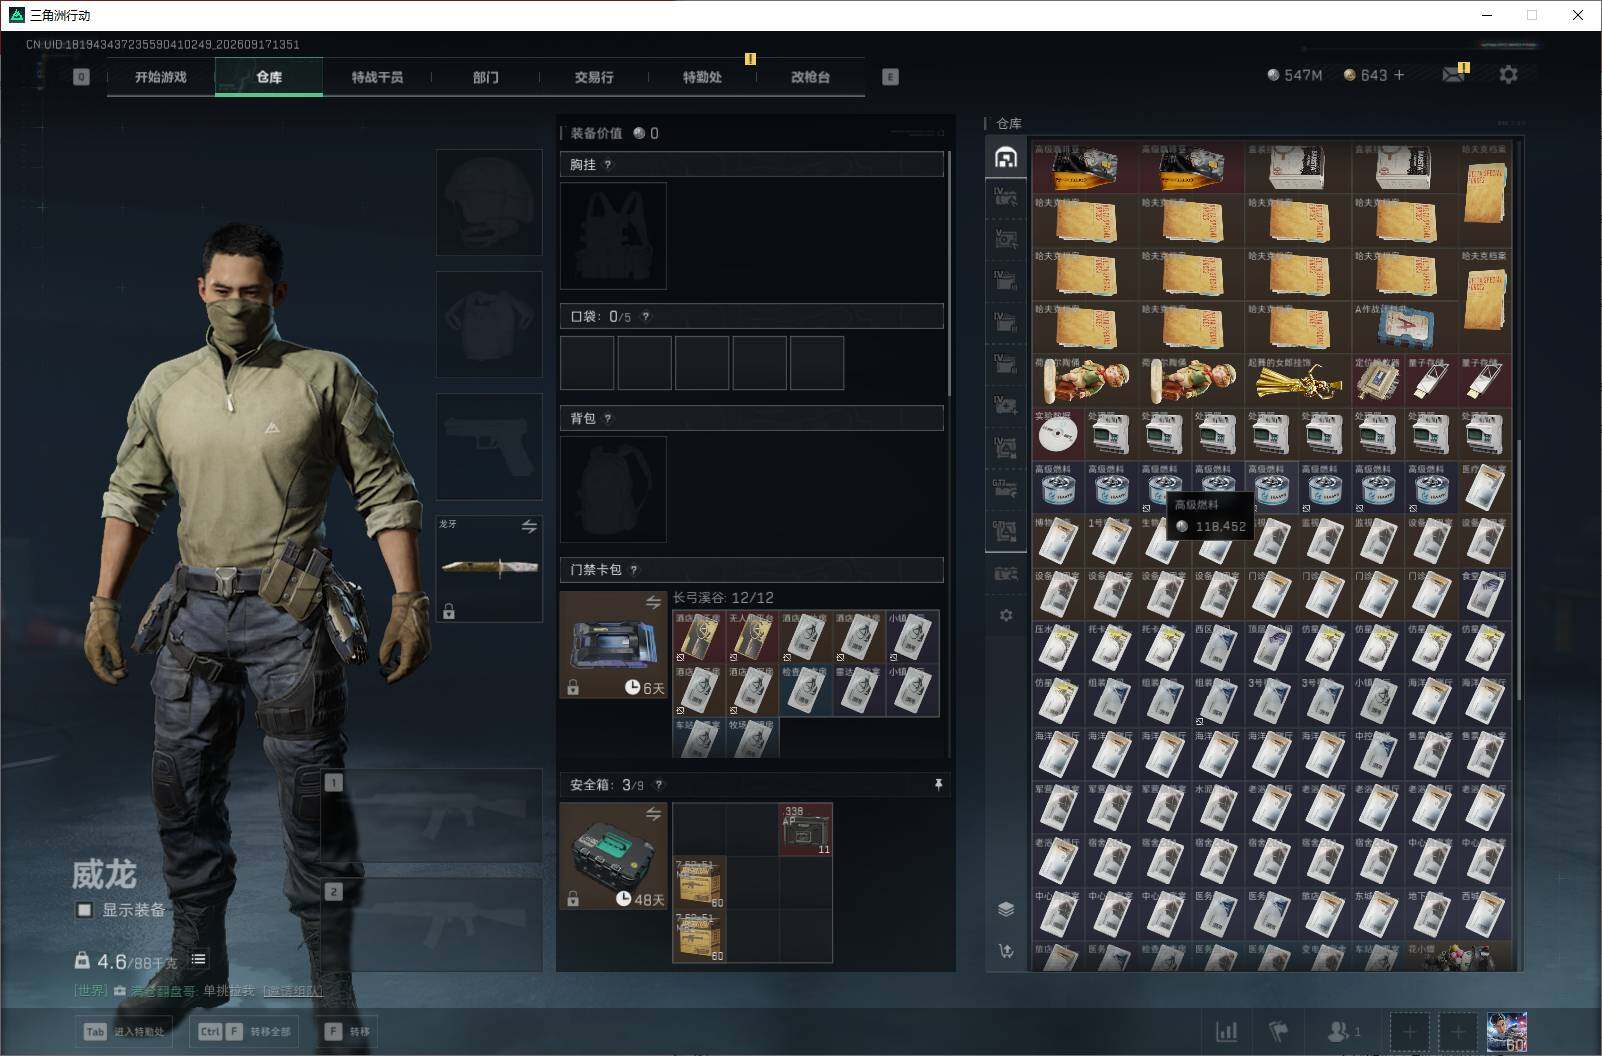Click the help icon next to 门禁卡包
Screen dimensions: 1602x1056
tap(634, 570)
